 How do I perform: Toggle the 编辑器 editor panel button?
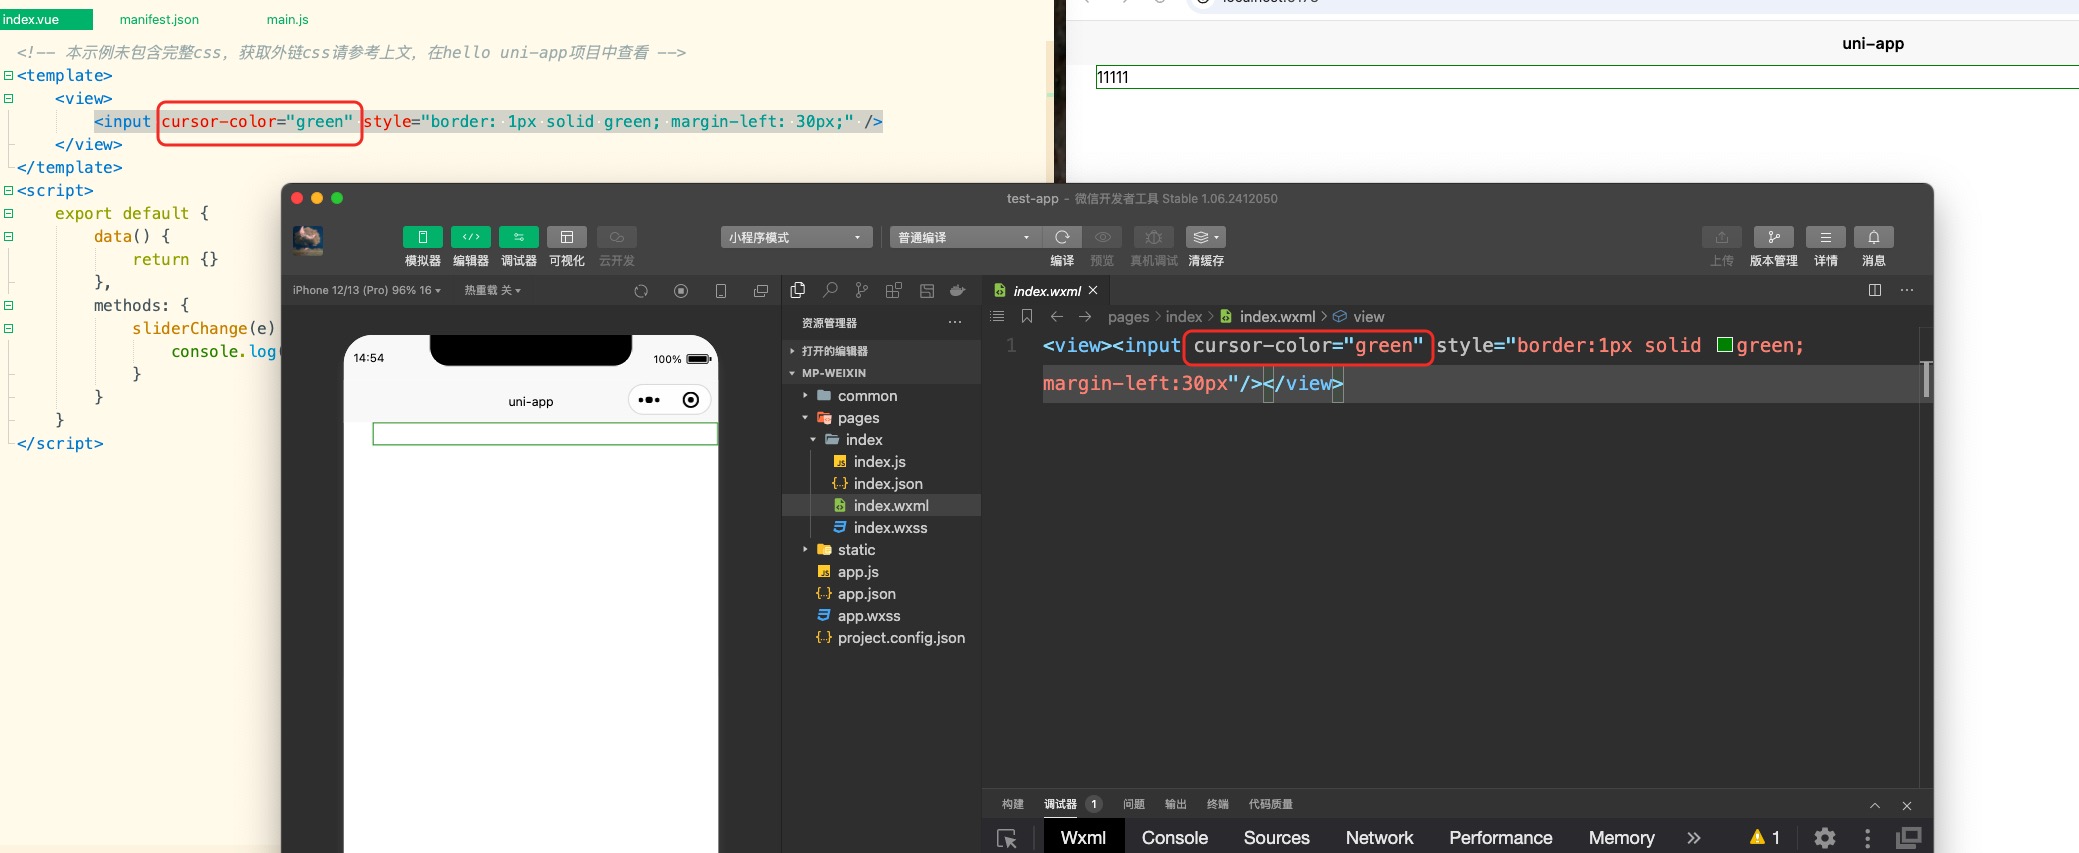[470, 237]
